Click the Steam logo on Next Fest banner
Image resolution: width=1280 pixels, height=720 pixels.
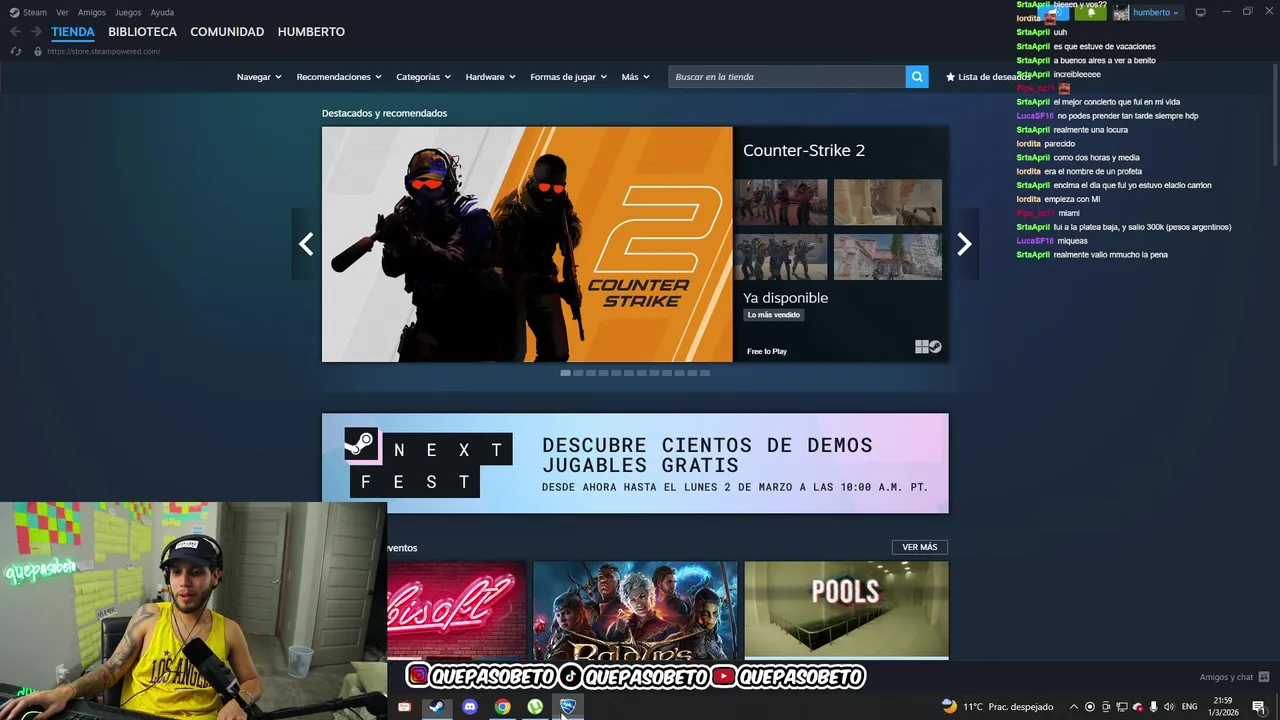(361, 445)
